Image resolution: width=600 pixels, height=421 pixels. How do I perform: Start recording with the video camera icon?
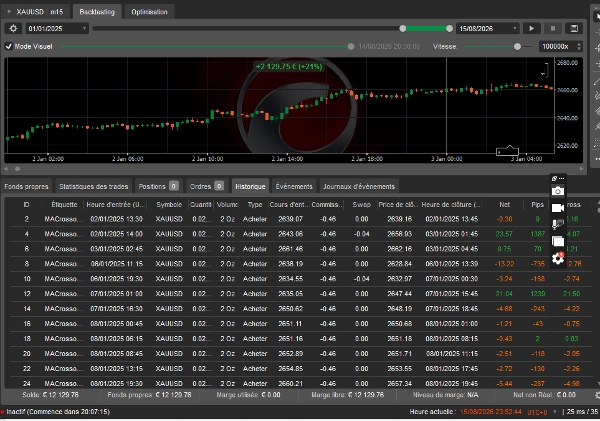coord(558,208)
